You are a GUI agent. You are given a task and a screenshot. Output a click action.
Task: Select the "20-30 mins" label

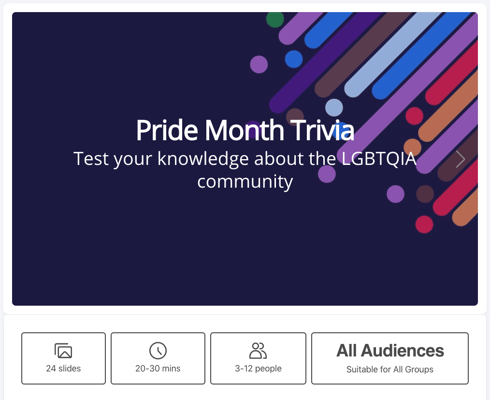pyautogui.click(x=158, y=368)
